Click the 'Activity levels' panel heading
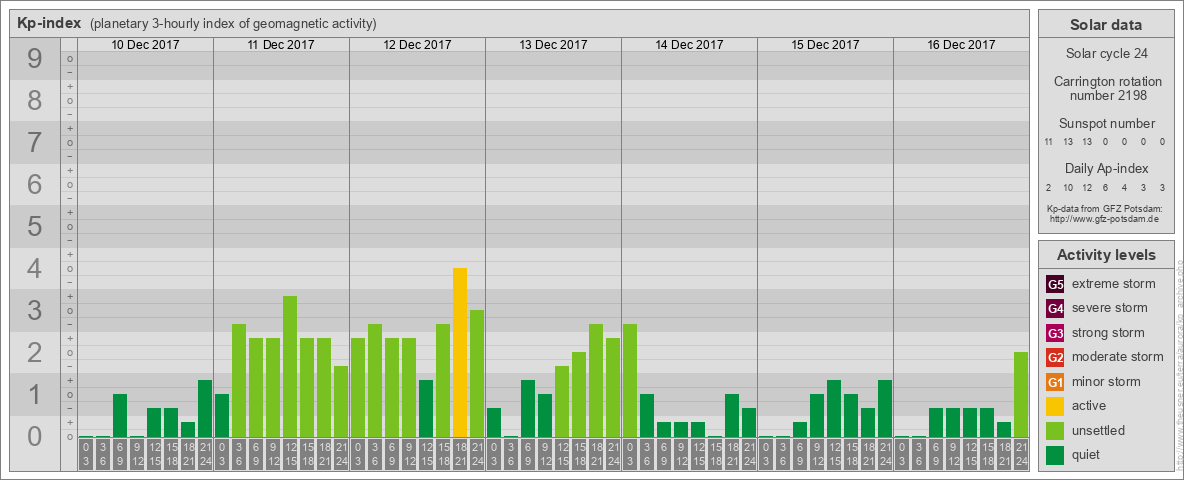Viewport: 1184px width, 480px height. pyautogui.click(x=1106, y=255)
